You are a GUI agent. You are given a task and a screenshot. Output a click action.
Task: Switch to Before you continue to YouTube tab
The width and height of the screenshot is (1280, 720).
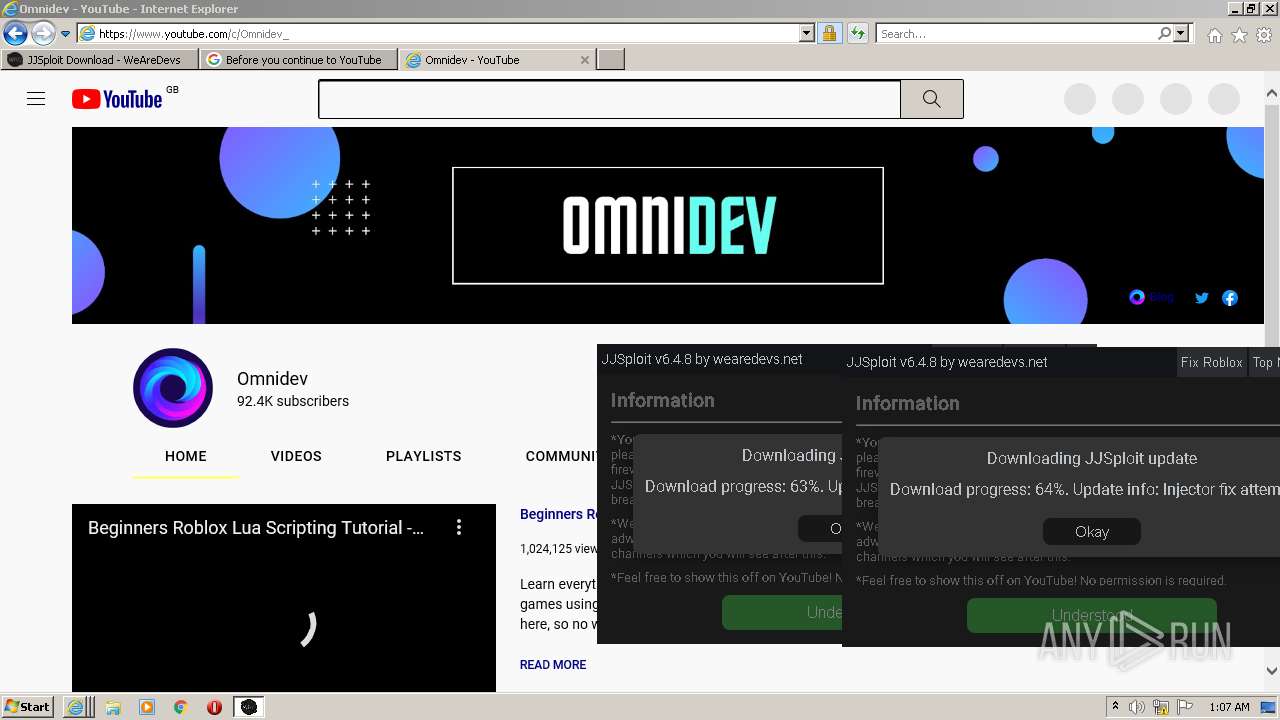(298, 60)
